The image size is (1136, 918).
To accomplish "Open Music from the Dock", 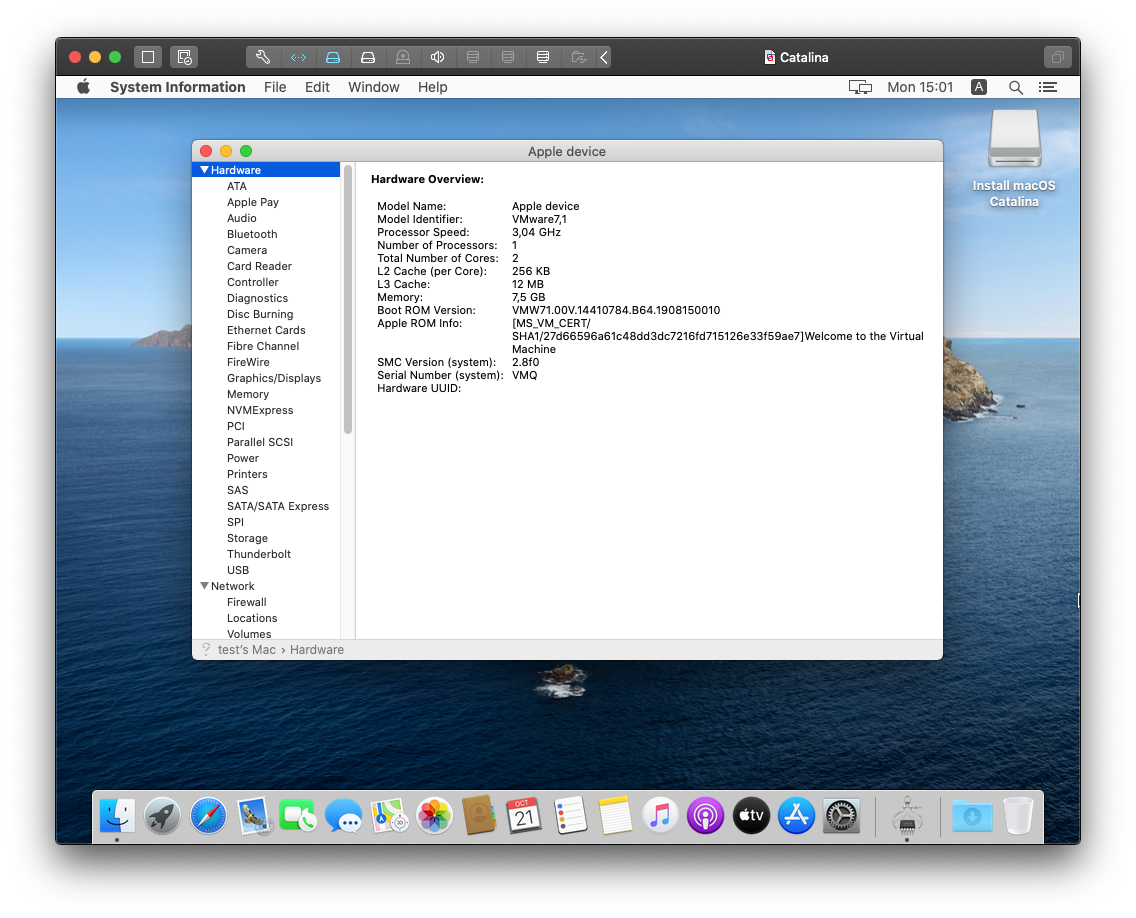I will tap(660, 817).
